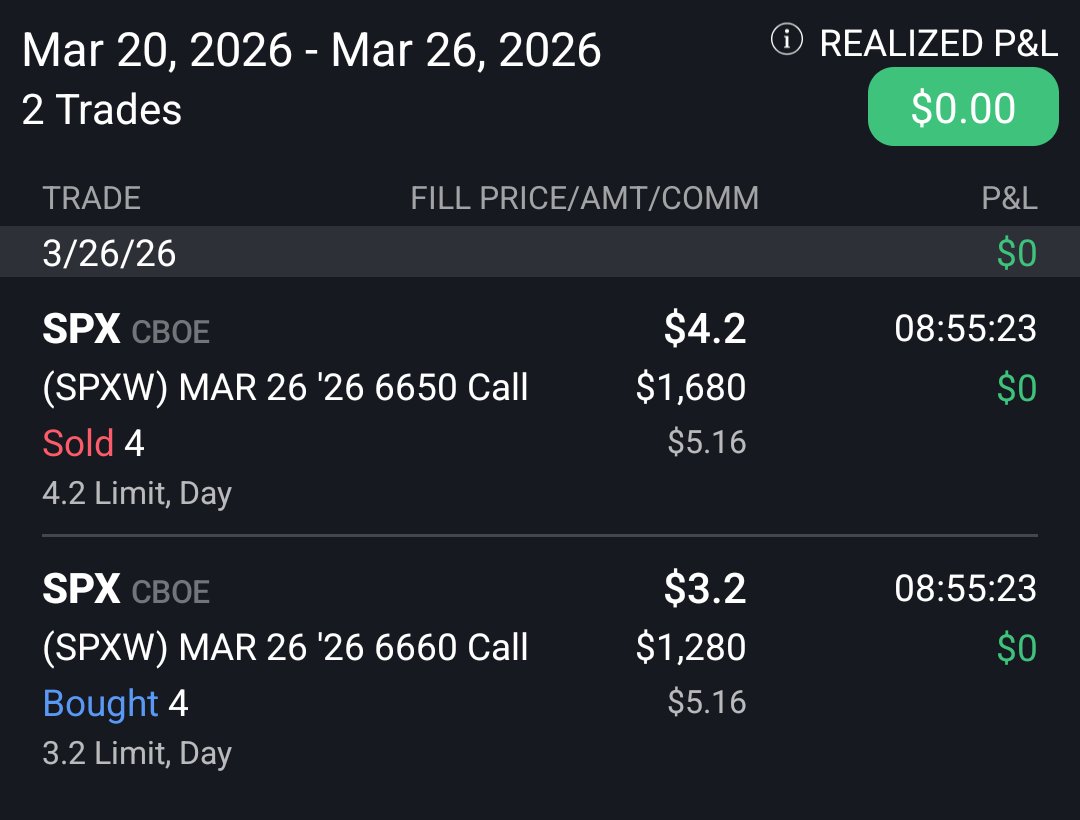1080x820 pixels.
Task: Click the 2 Trades count label
Action: click(x=102, y=109)
